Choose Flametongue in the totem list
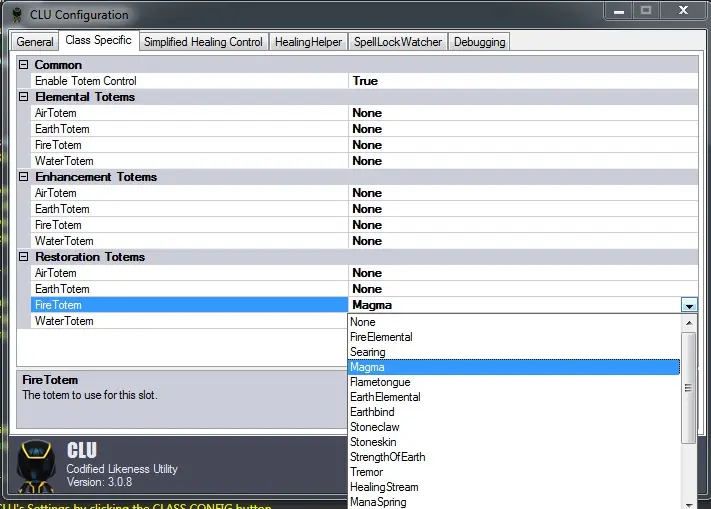 [x=380, y=382]
